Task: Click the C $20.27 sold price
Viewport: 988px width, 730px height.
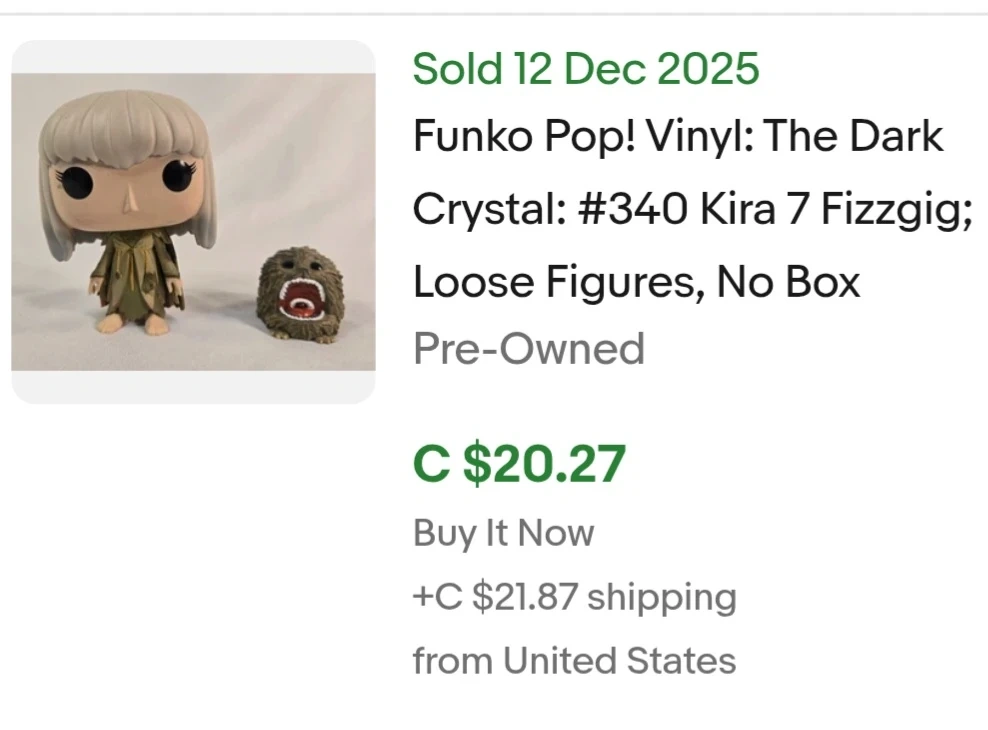Action: tap(519, 463)
